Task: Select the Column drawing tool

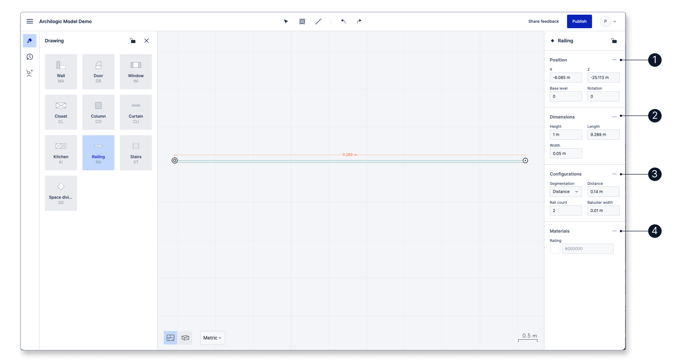Action: [x=98, y=112]
